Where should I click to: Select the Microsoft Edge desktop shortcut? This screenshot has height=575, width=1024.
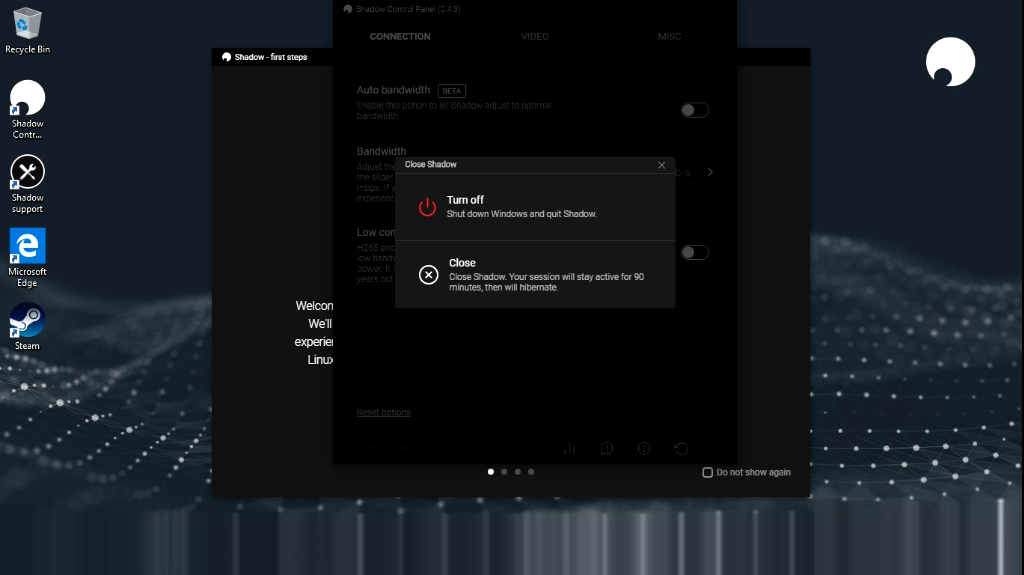coord(27,258)
